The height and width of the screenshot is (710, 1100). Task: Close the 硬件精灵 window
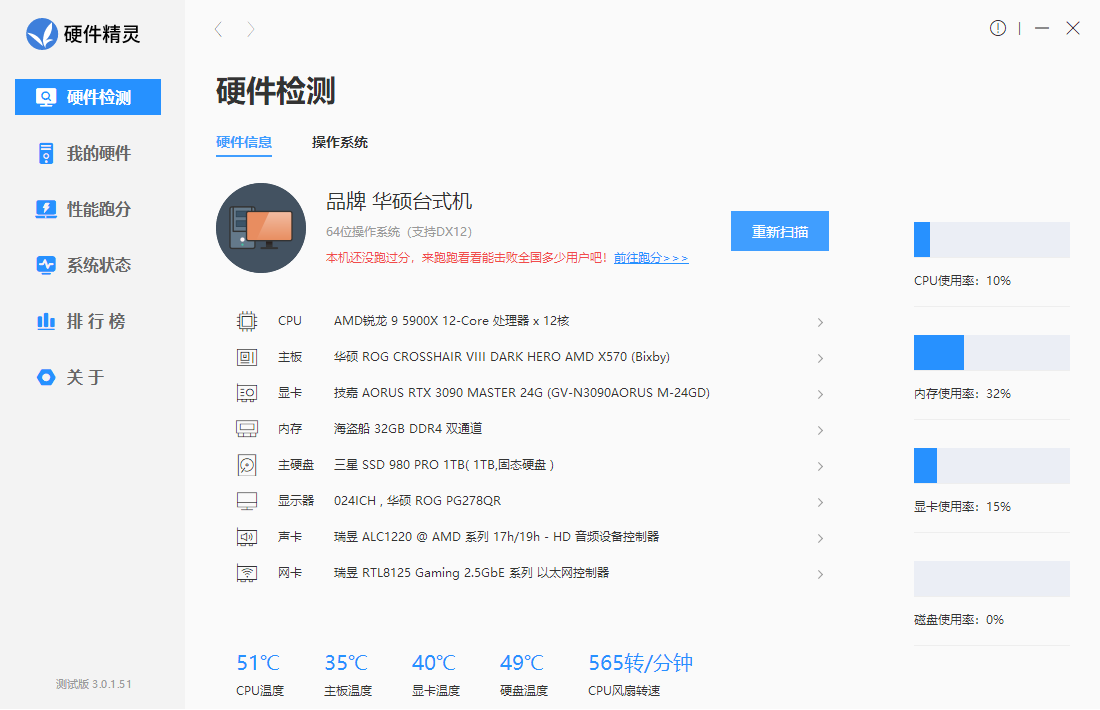[1073, 28]
